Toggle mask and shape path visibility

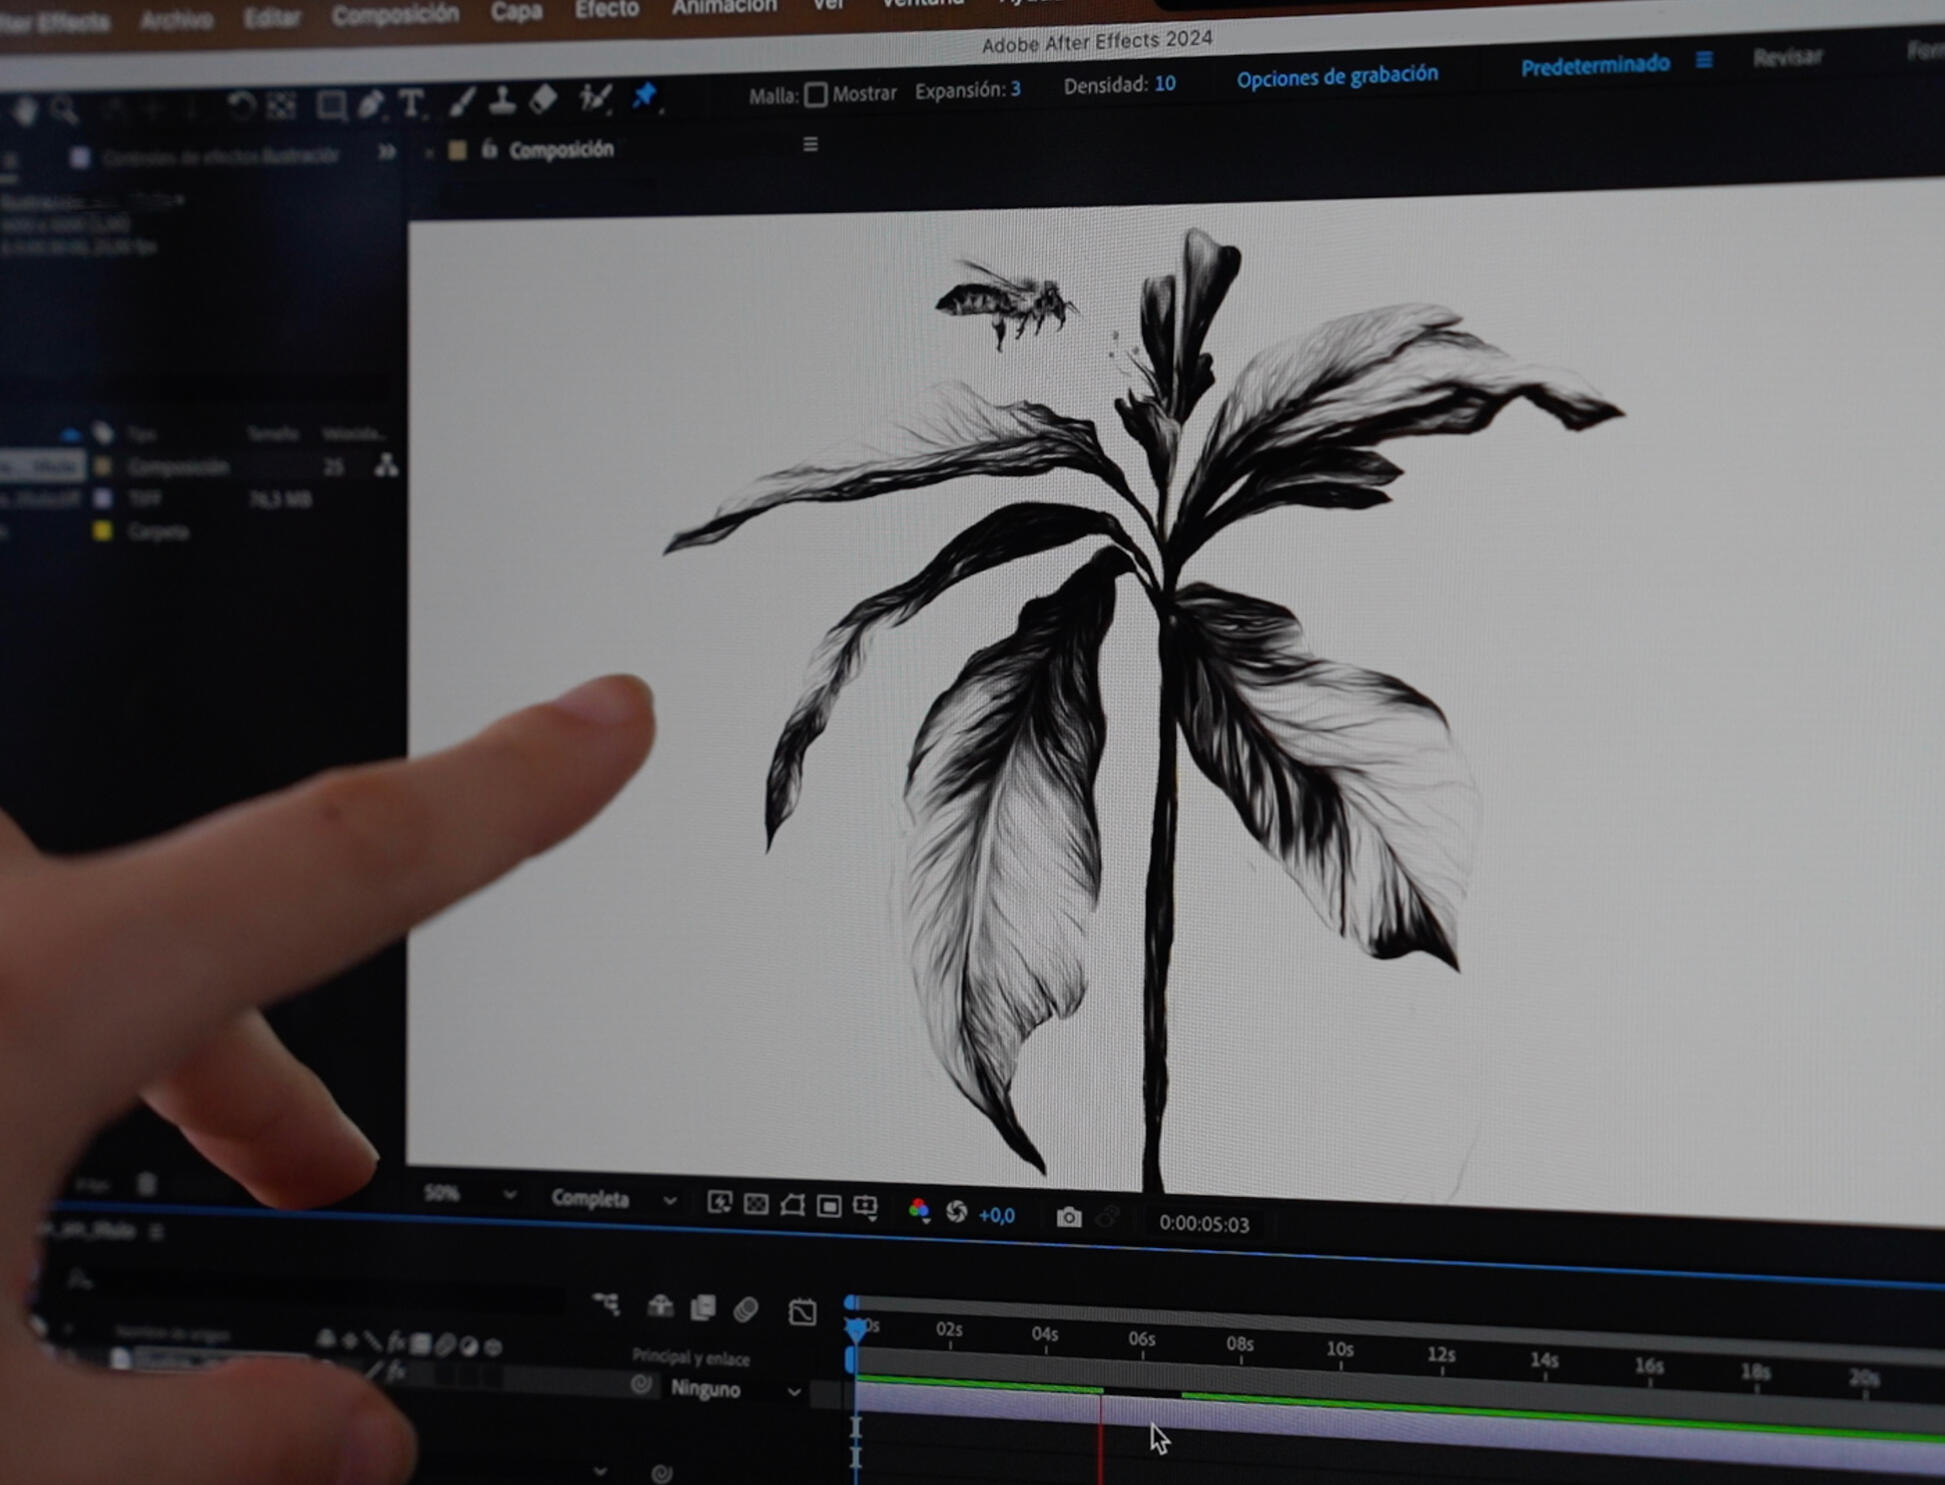coord(792,1205)
